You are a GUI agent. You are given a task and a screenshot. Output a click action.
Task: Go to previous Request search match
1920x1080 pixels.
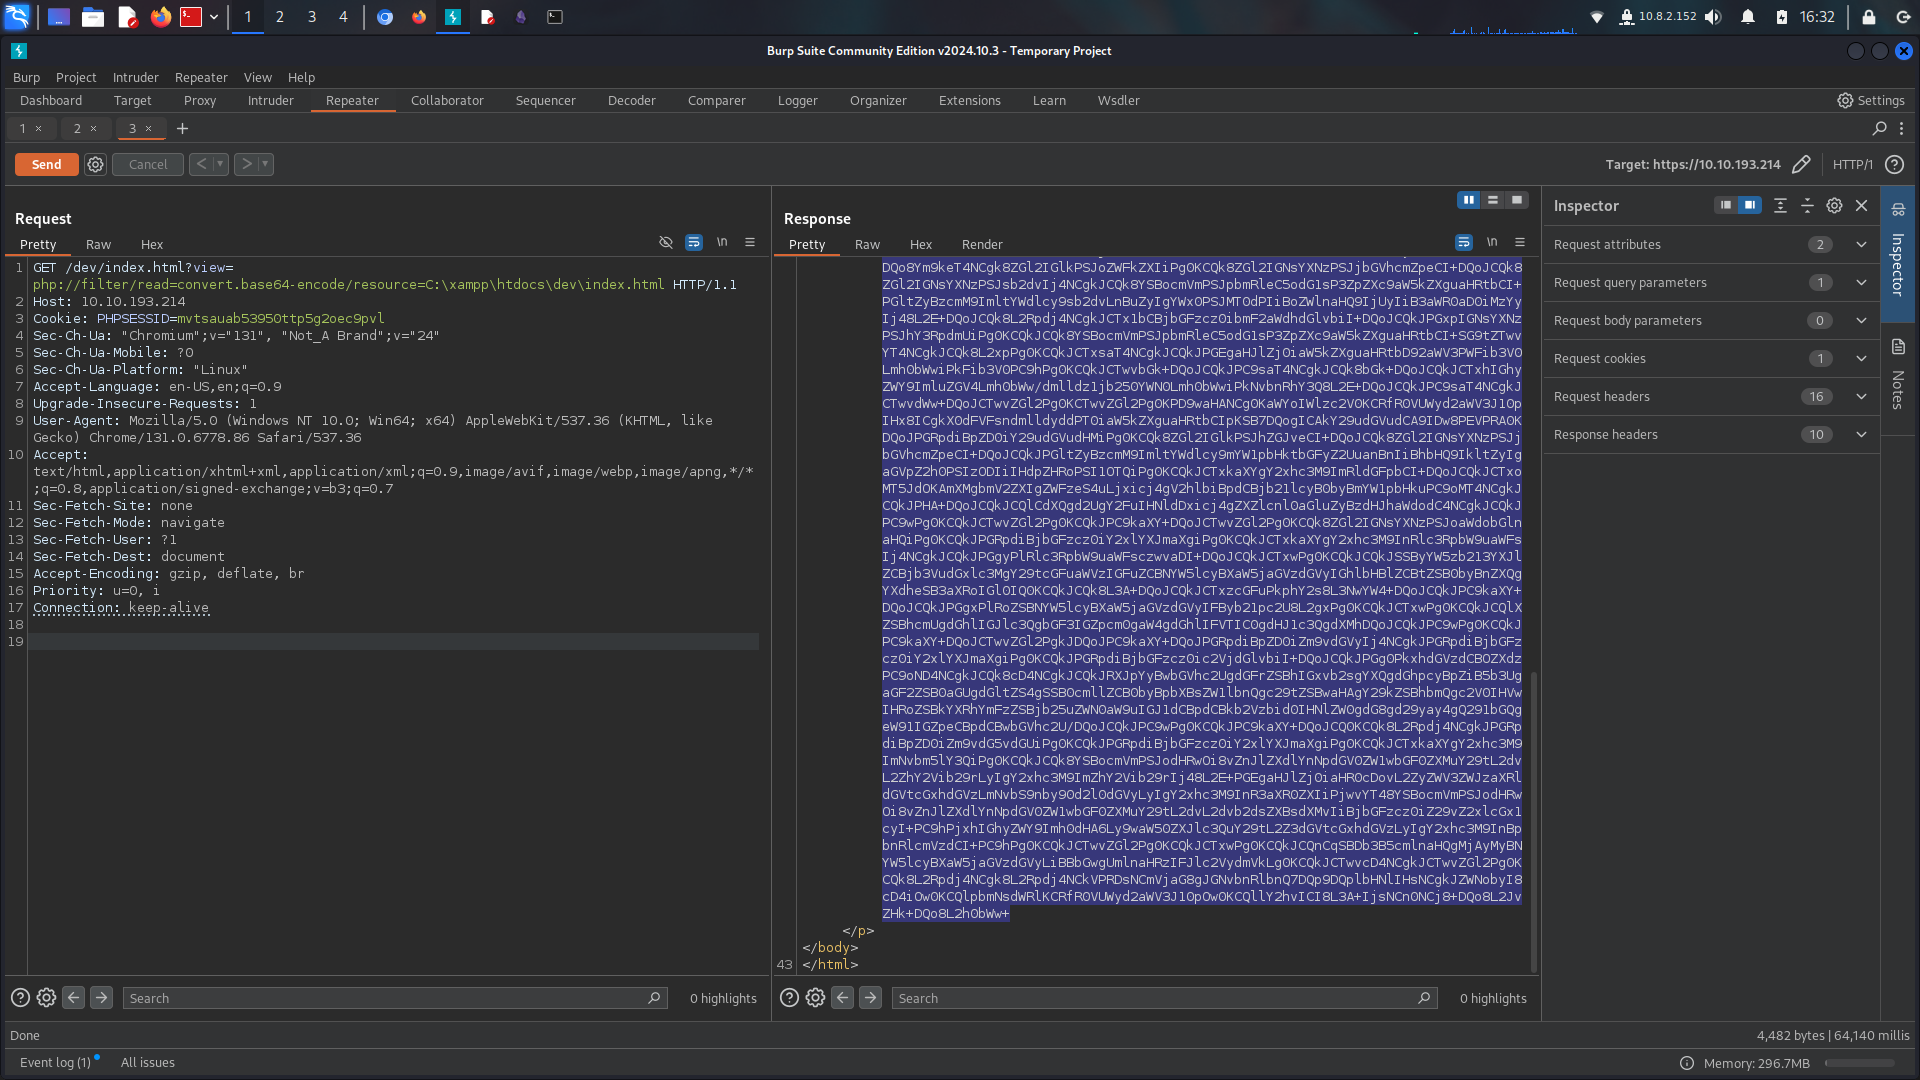point(73,998)
